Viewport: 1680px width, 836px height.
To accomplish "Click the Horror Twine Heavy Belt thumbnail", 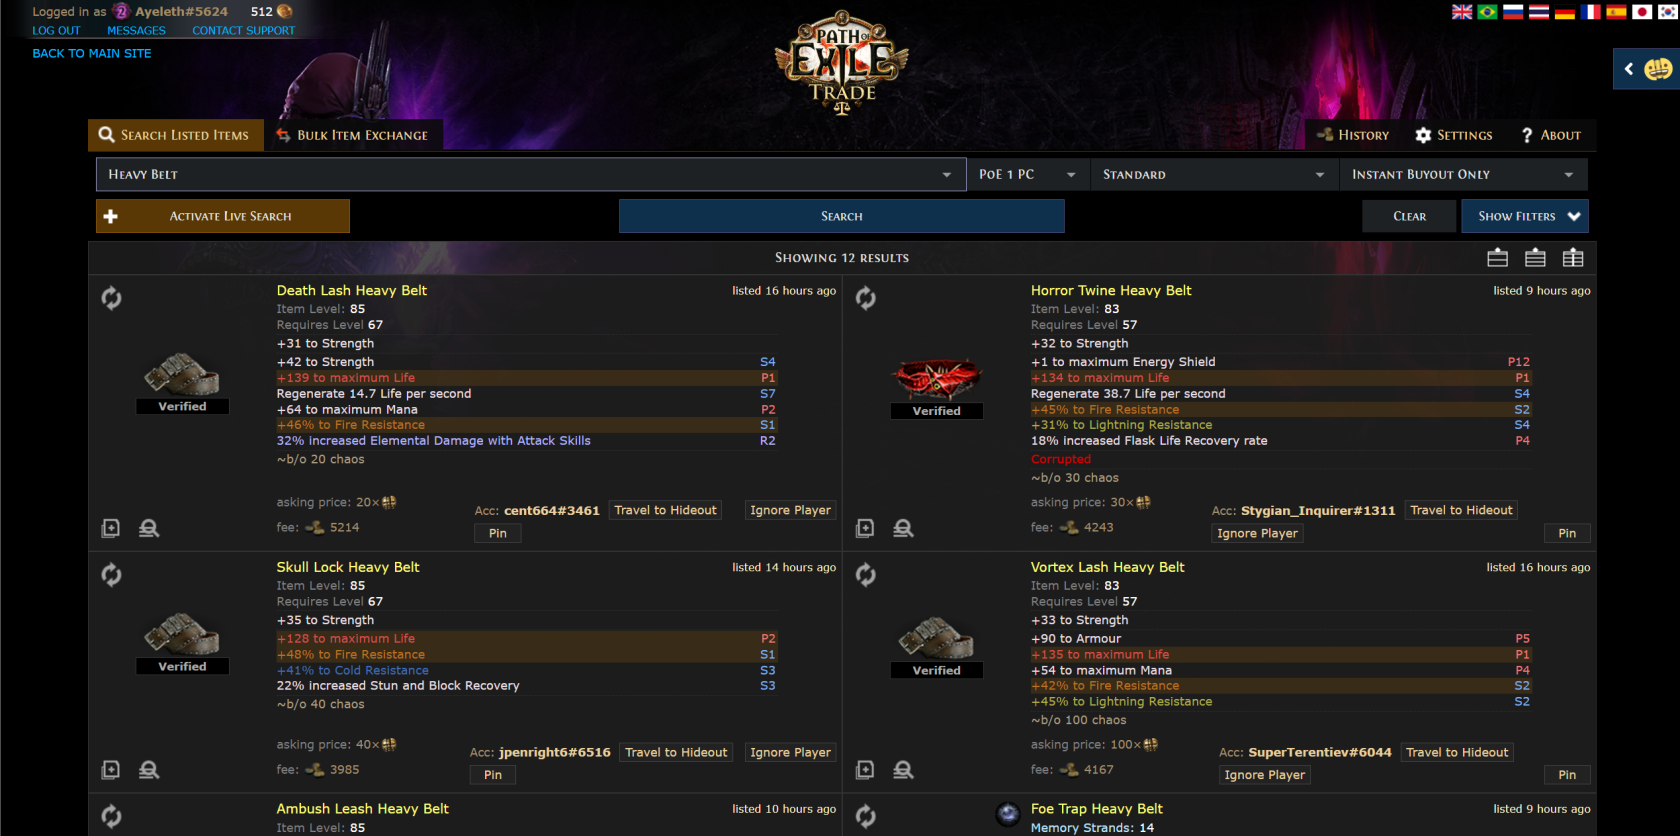I will pos(936,378).
